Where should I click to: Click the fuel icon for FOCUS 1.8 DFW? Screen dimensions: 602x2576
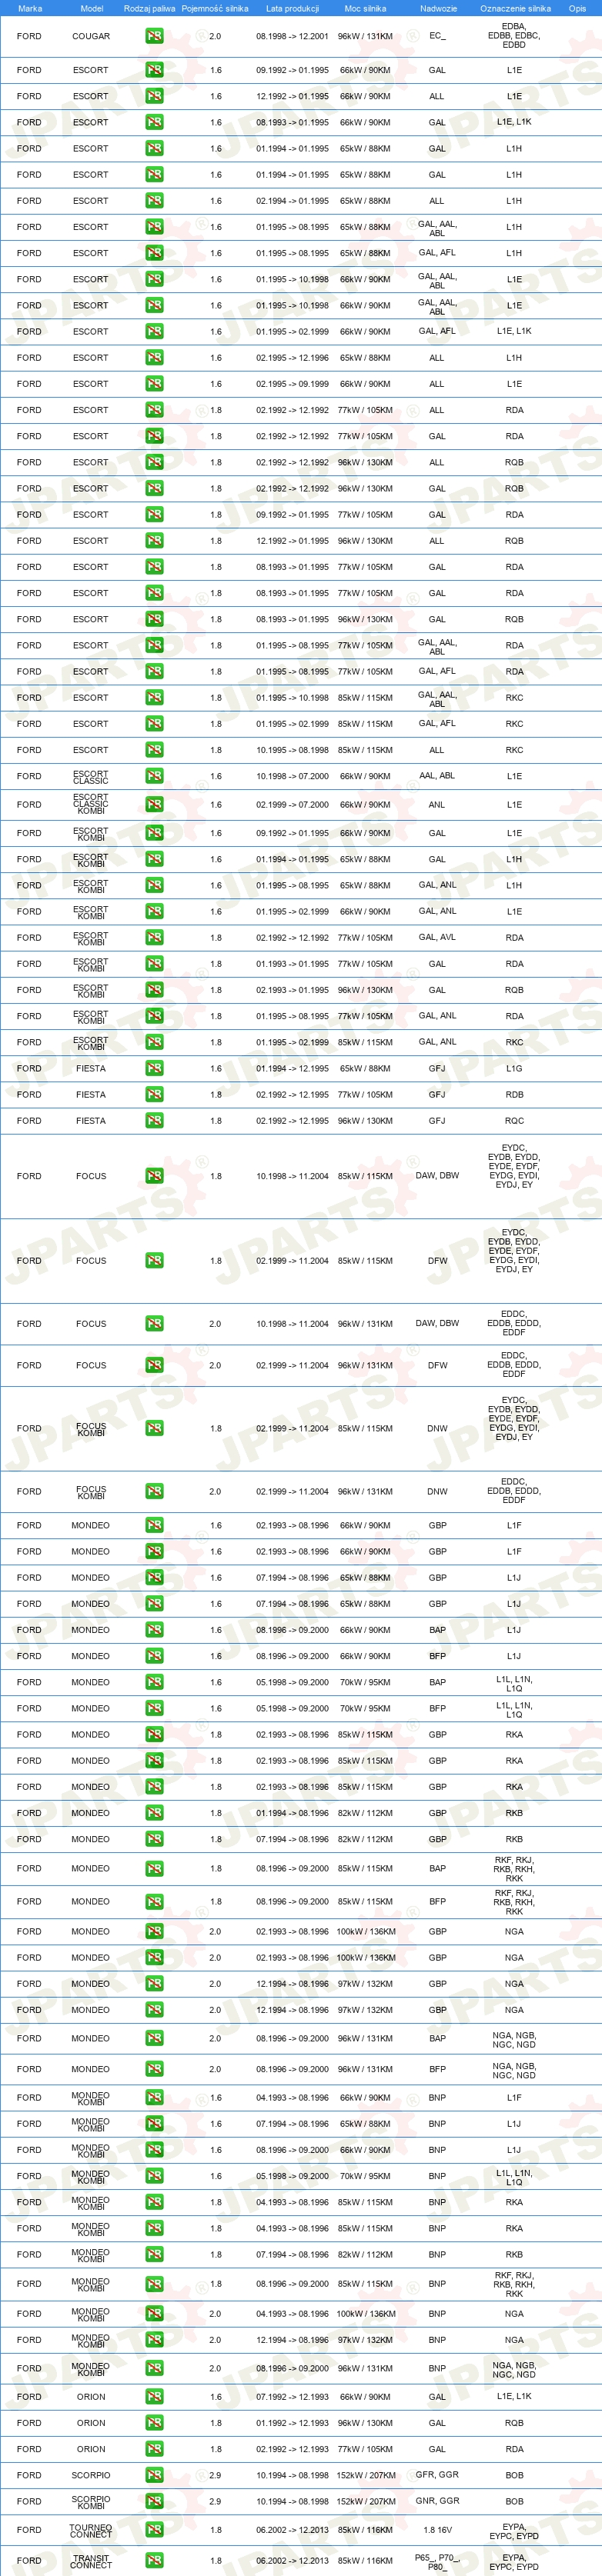point(154,1260)
